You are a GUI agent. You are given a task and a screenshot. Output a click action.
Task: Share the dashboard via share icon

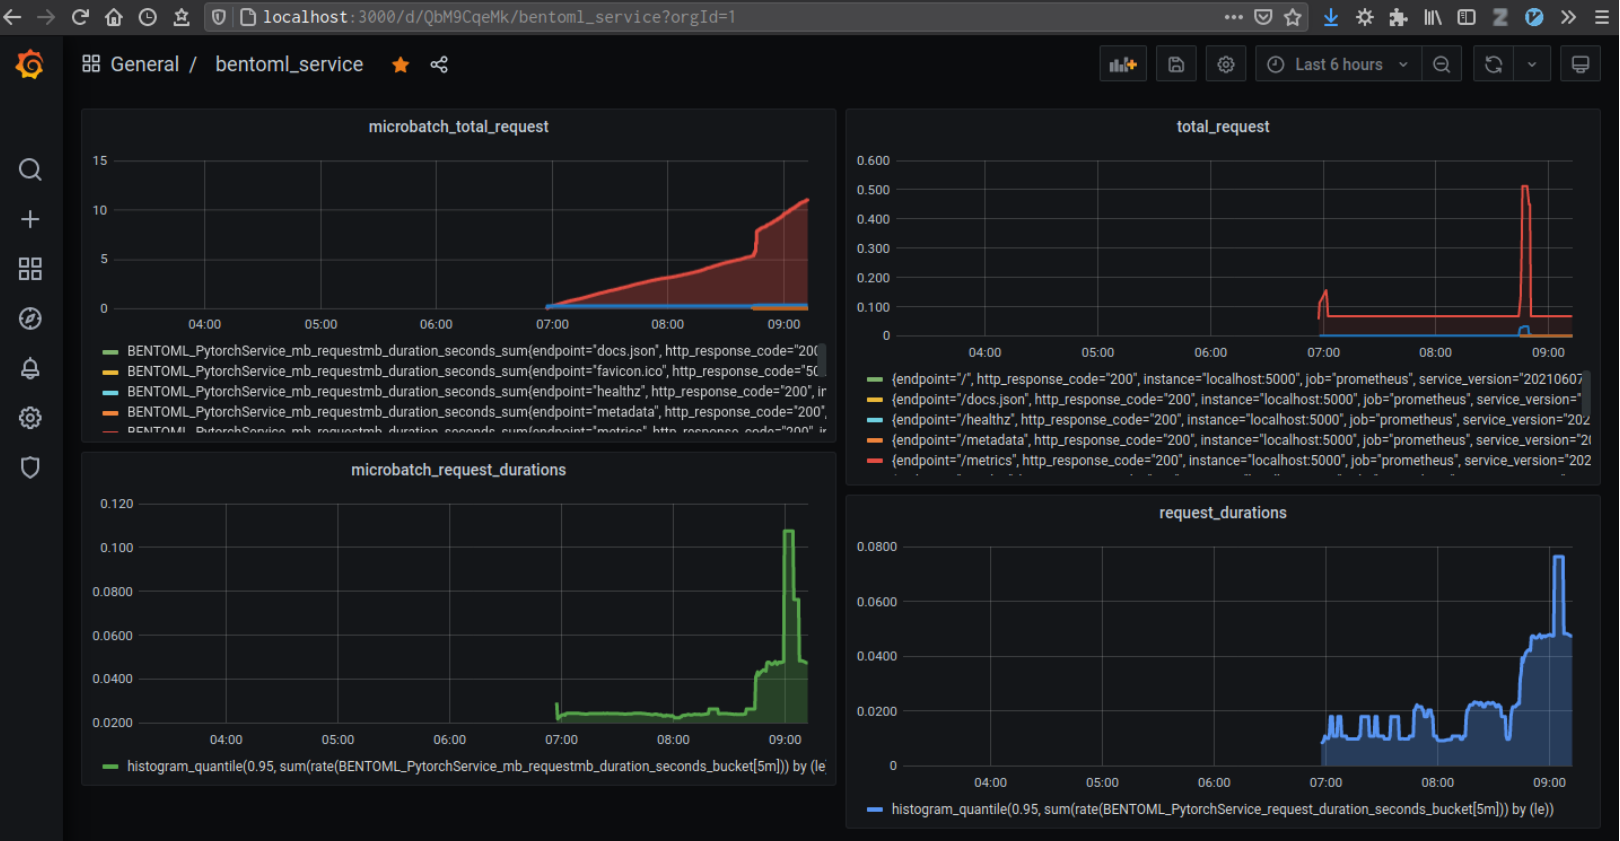tap(439, 65)
